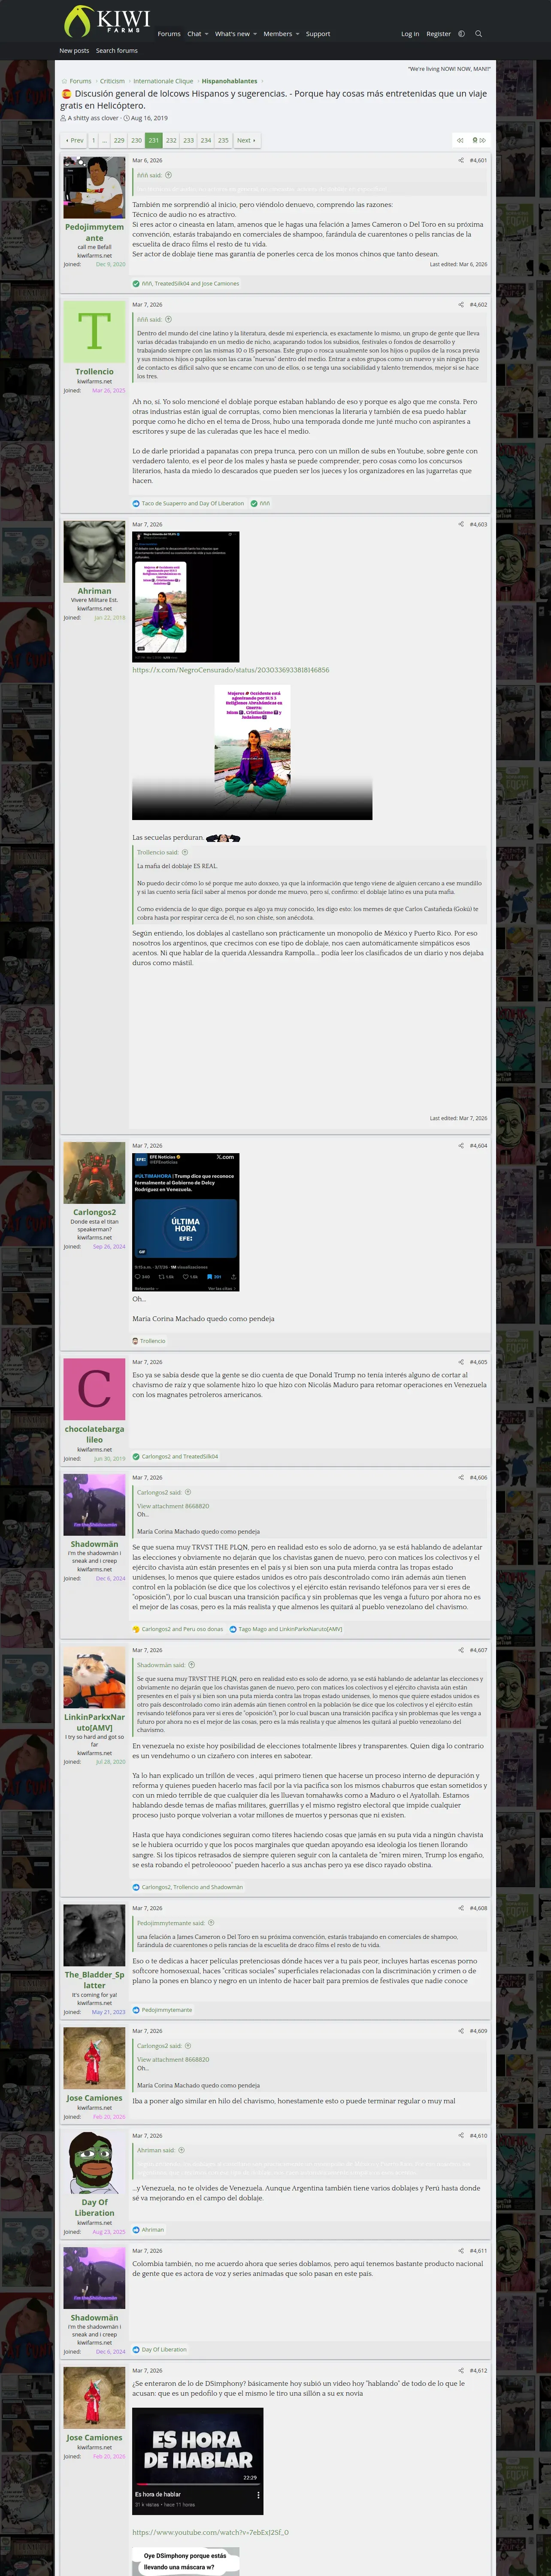Share post #4,611 via share icon
551x2576 pixels.
tap(461, 2250)
